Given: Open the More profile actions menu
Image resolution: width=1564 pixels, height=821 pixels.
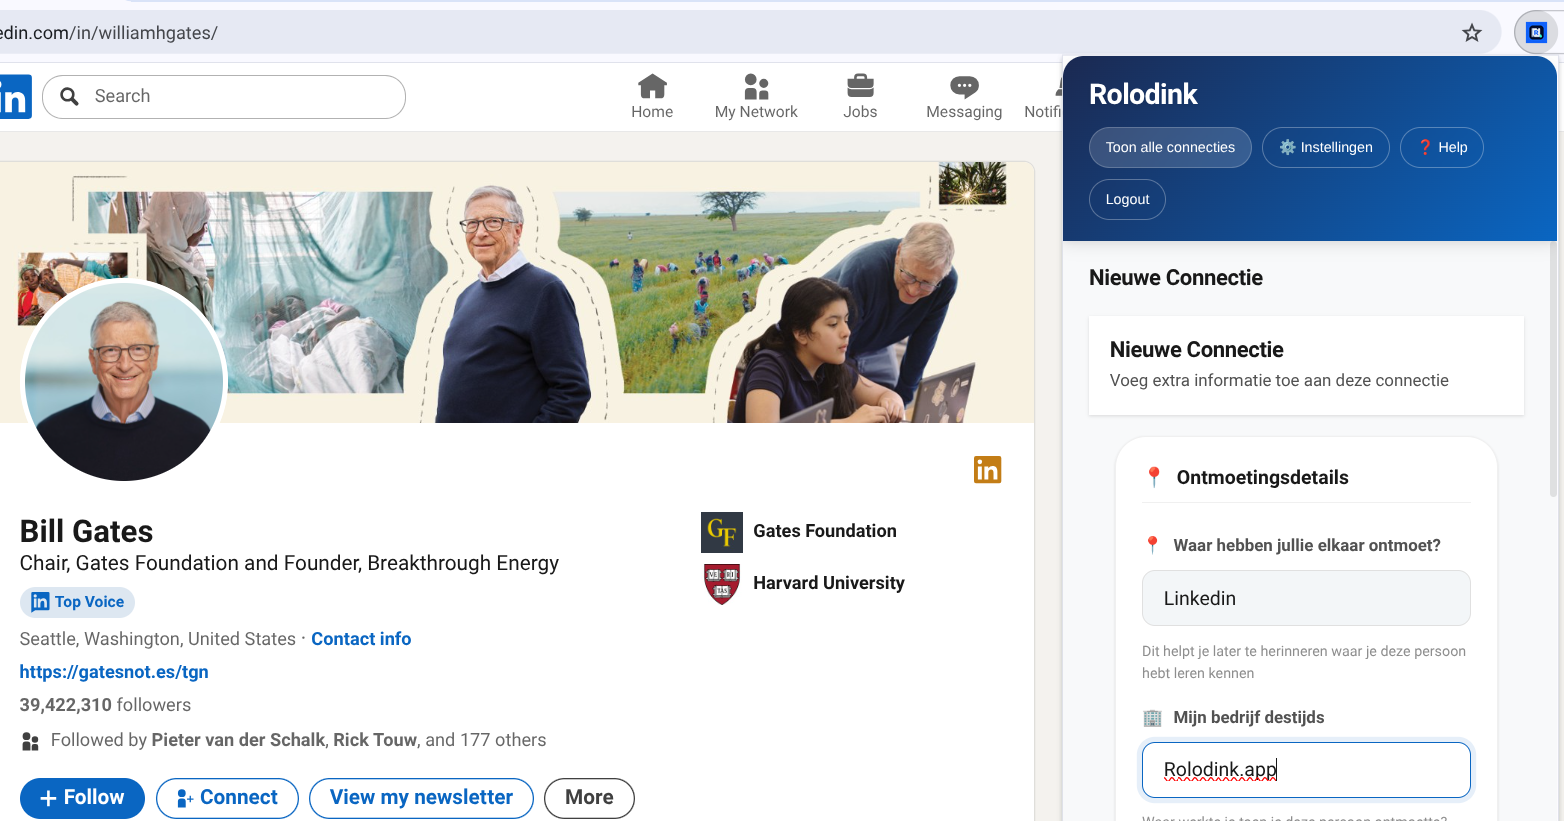Looking at the screenshot, I should pos(589,798).
